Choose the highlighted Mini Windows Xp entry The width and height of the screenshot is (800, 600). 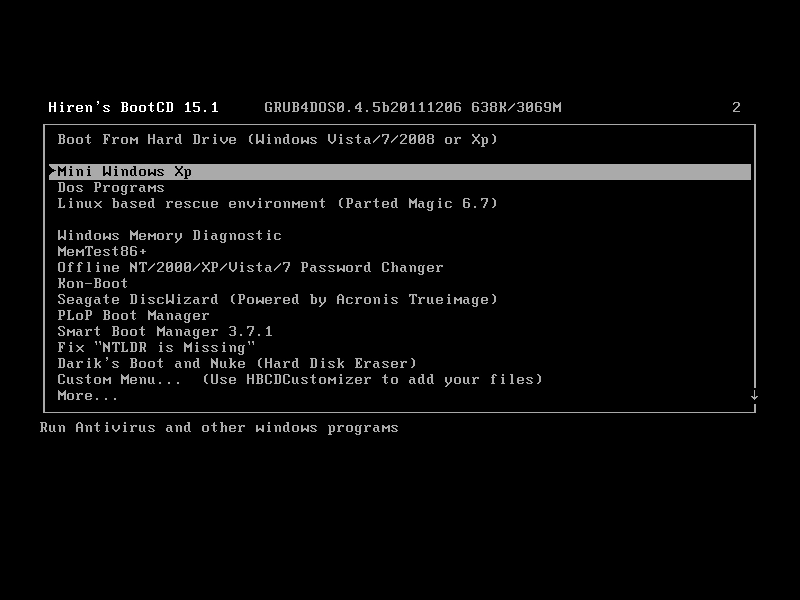click(x=400, y=171)
